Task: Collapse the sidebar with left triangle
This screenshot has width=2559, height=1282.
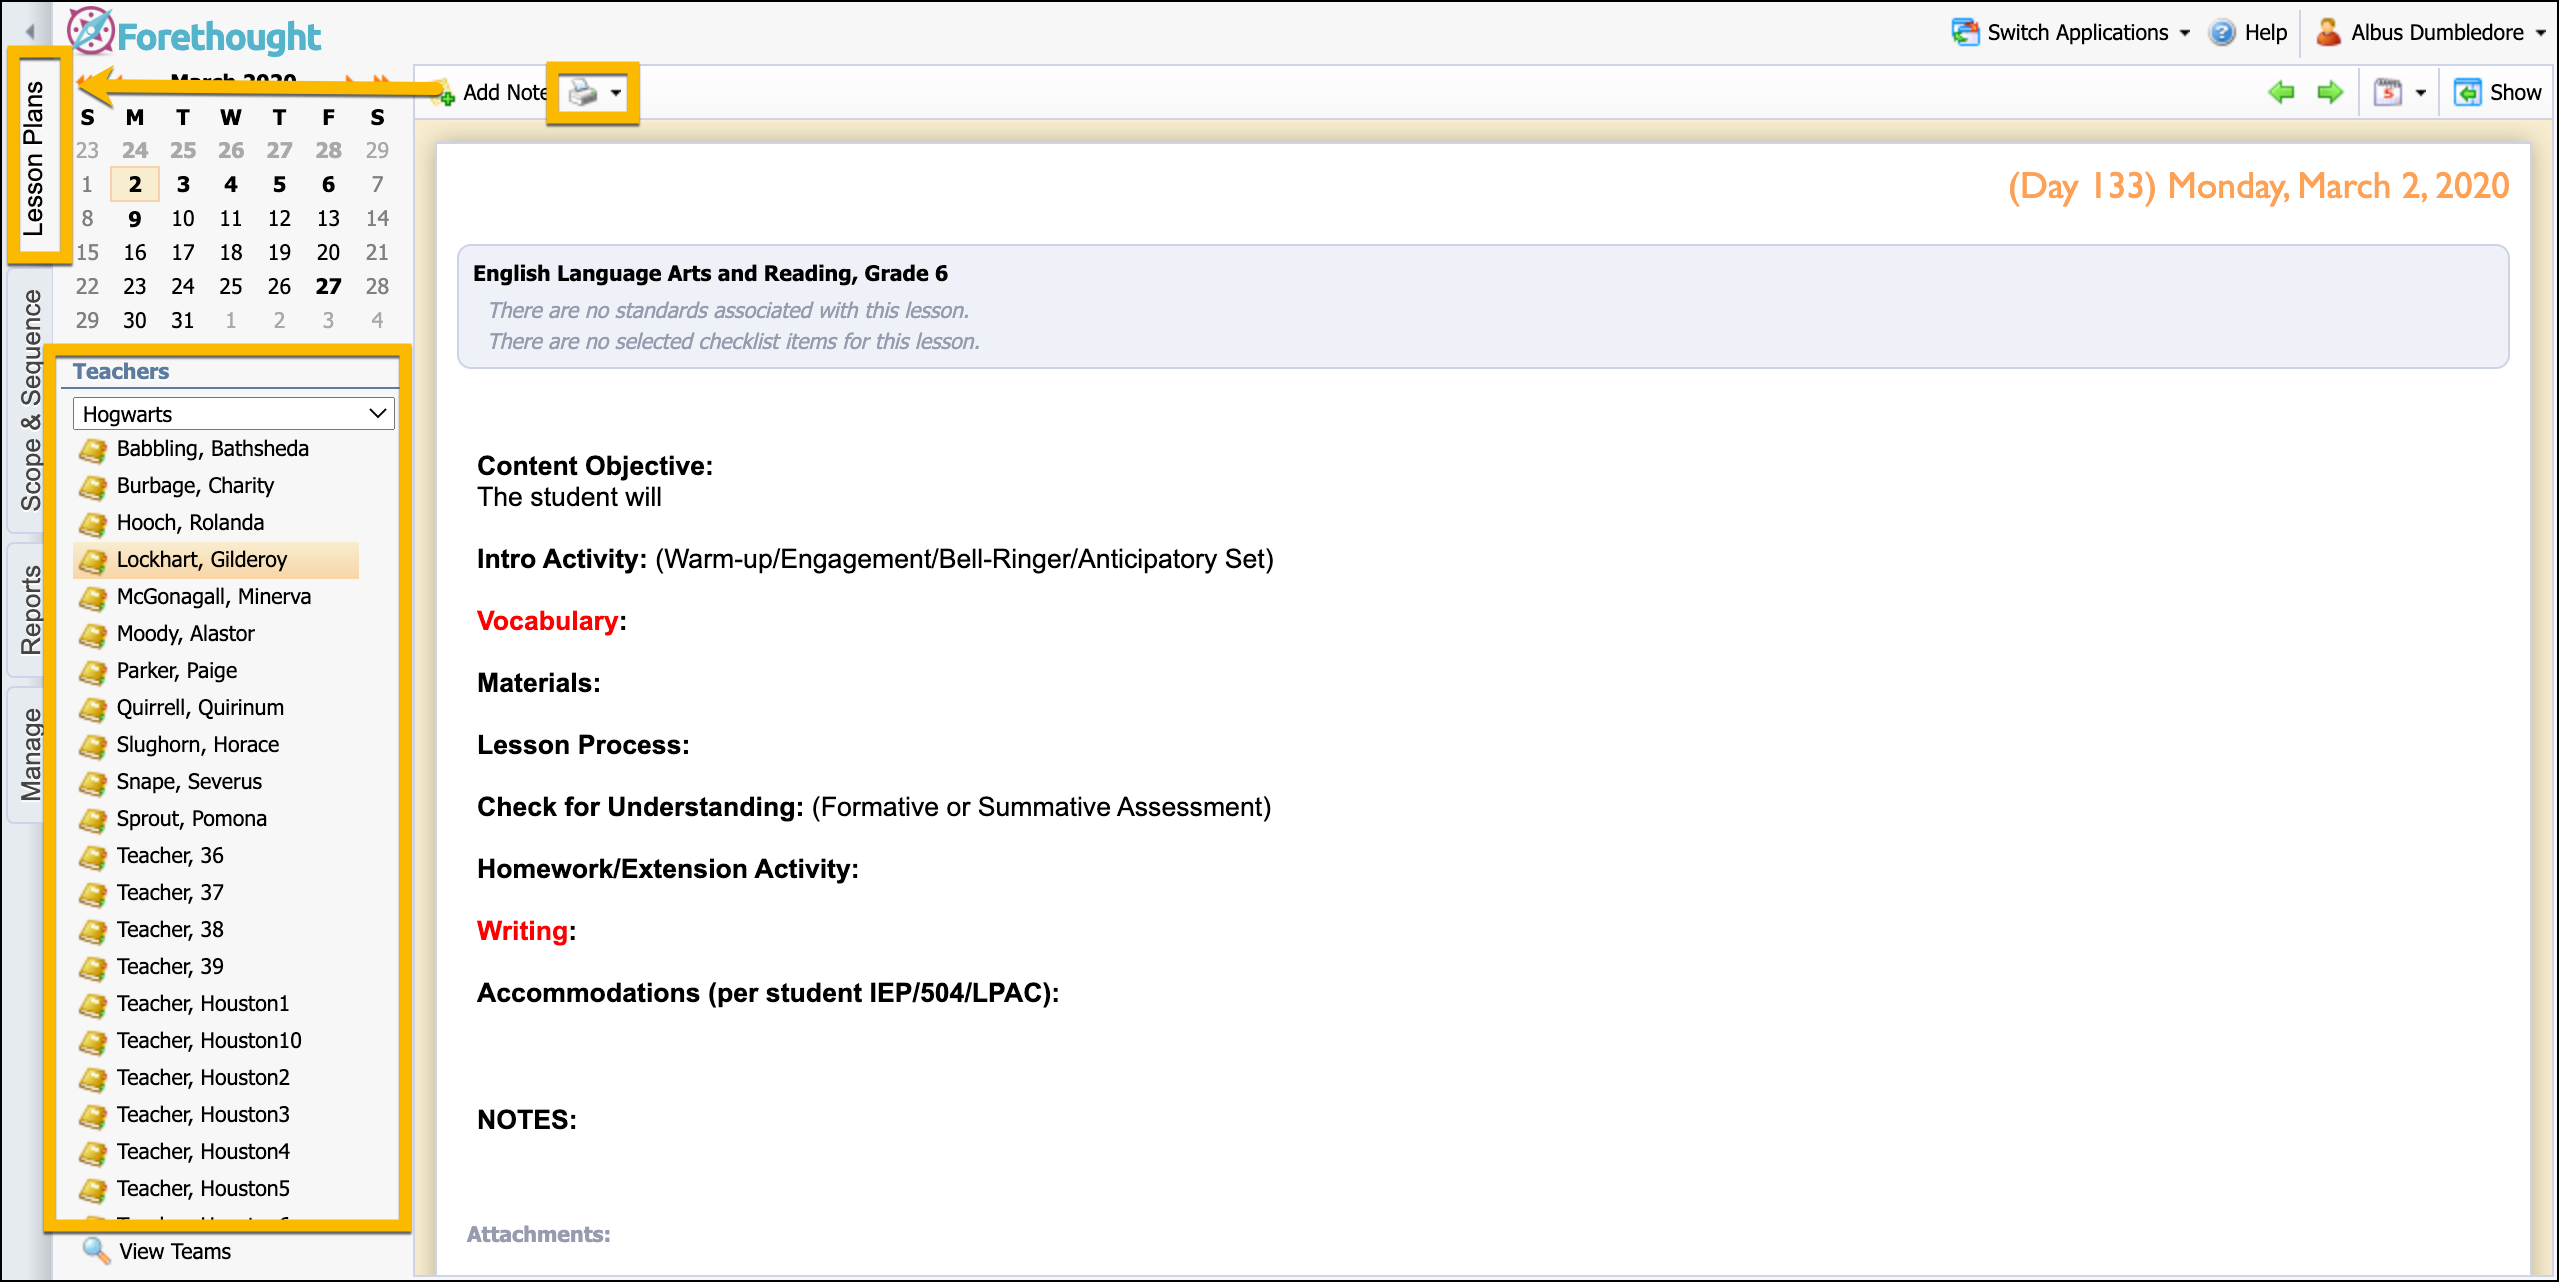Action: tap(30, 32)
